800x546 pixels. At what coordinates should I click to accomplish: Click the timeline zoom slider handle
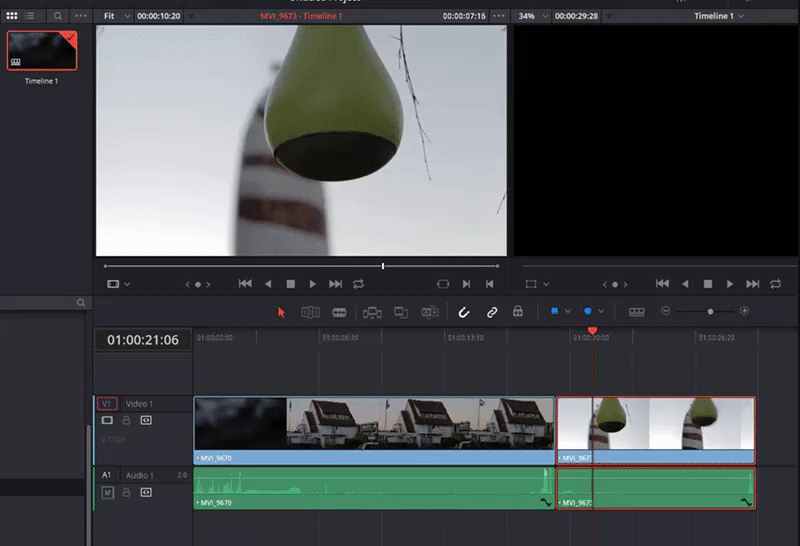click(711, 312)
